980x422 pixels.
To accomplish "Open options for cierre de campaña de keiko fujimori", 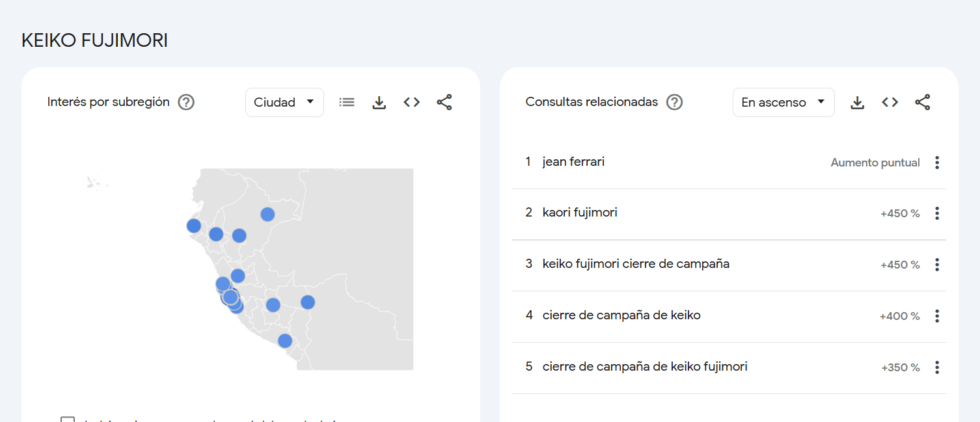I will point(937,368).
